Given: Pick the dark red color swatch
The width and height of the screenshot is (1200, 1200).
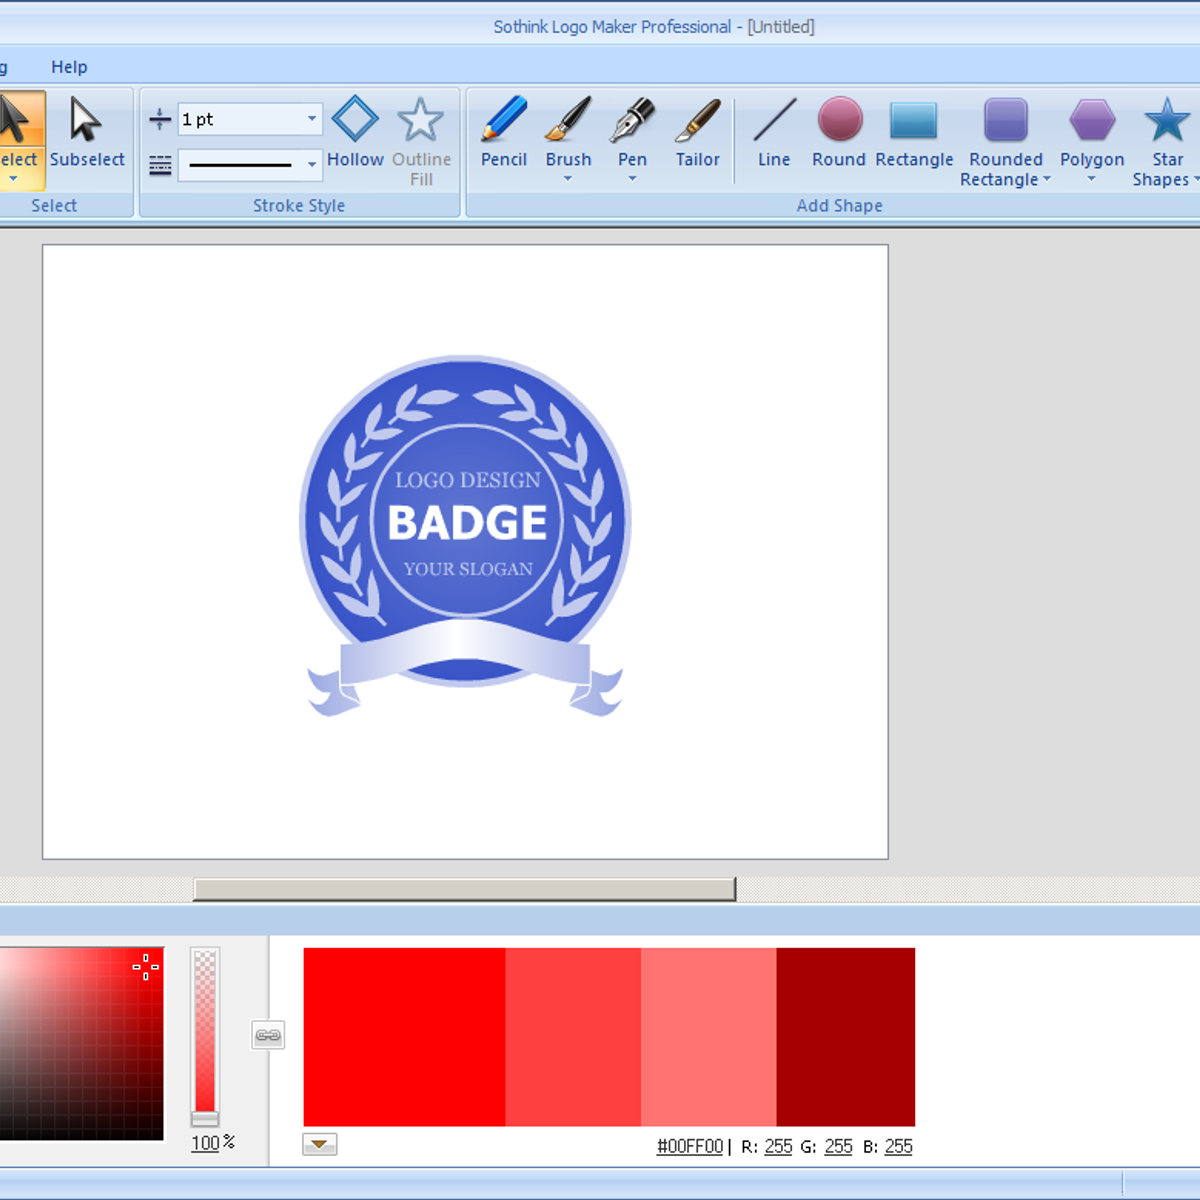Looking at the screenshot, I should pyautogui.click(x=845, y=1036).
